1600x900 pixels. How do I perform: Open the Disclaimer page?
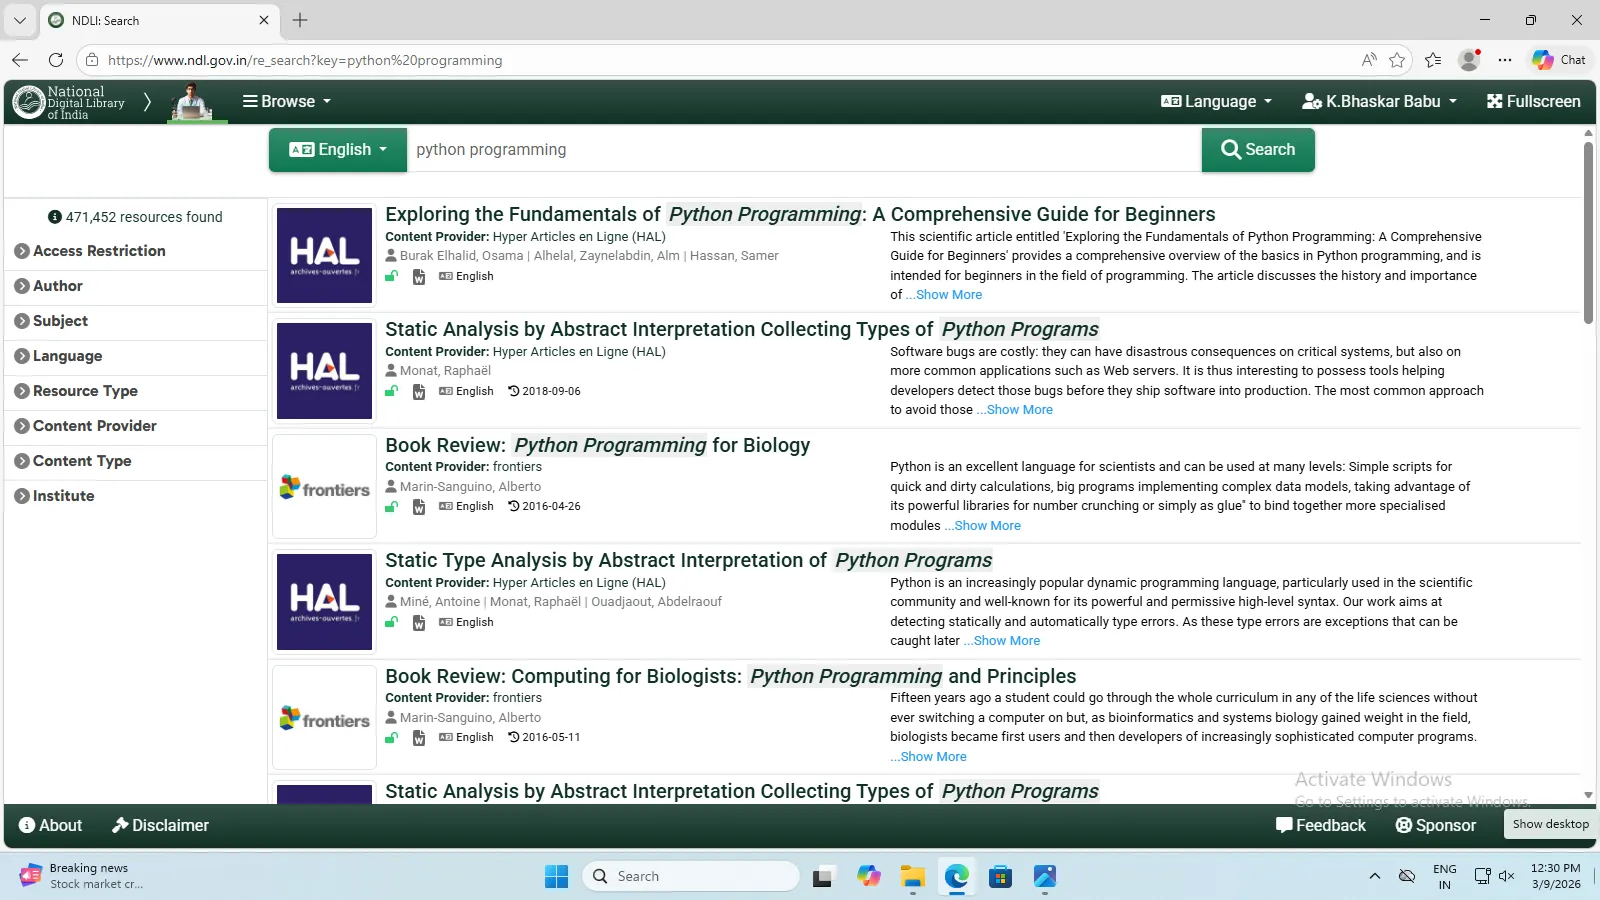[160, 825]
